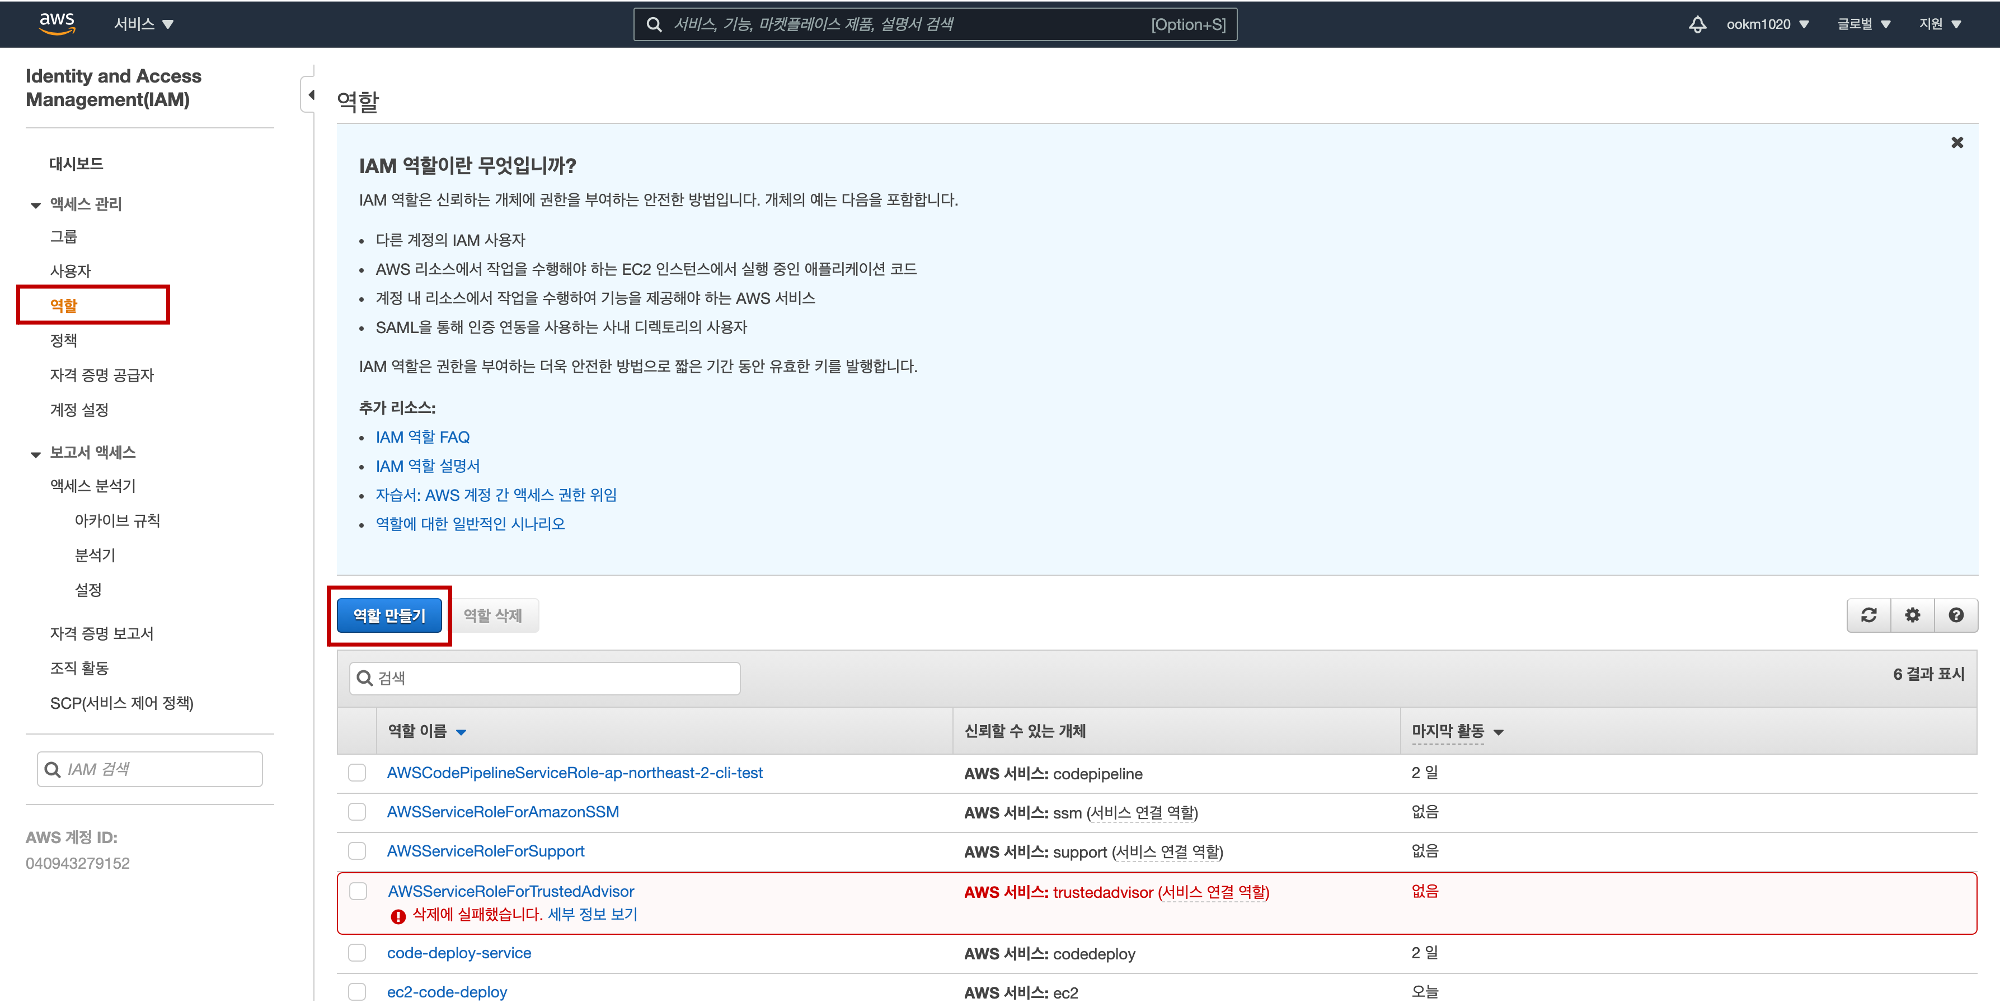Open 역할에 대한 일반적인 시나리오 link

470,524
